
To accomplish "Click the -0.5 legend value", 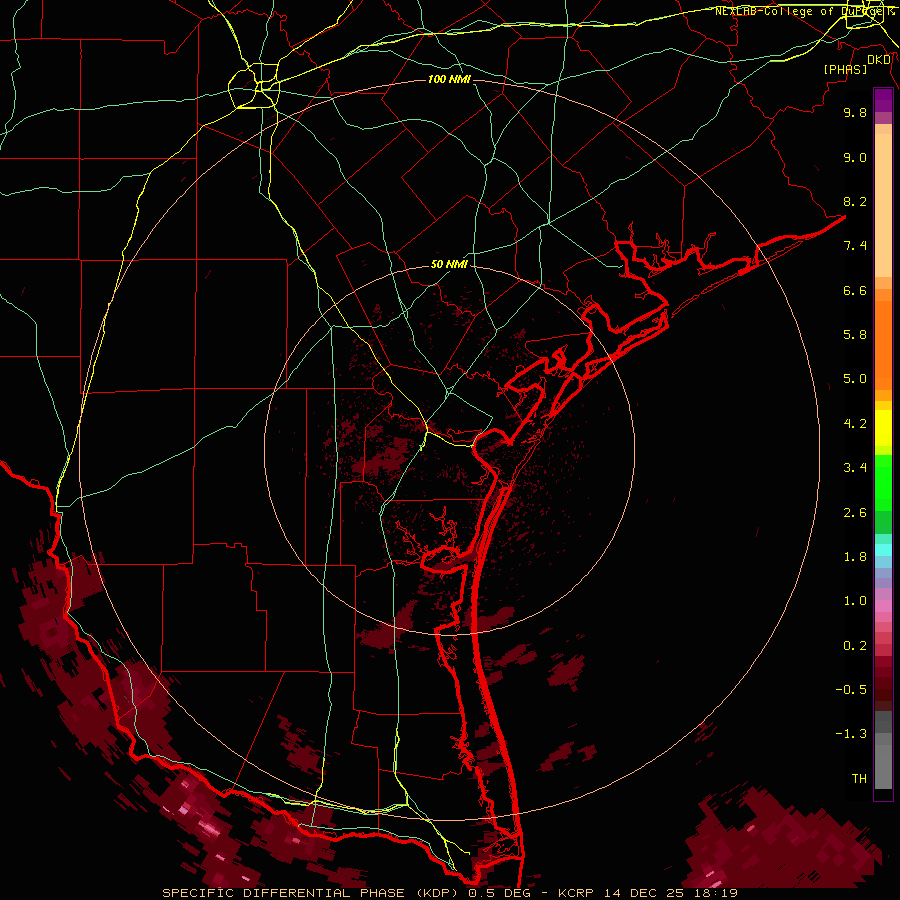I will point(851,690).
